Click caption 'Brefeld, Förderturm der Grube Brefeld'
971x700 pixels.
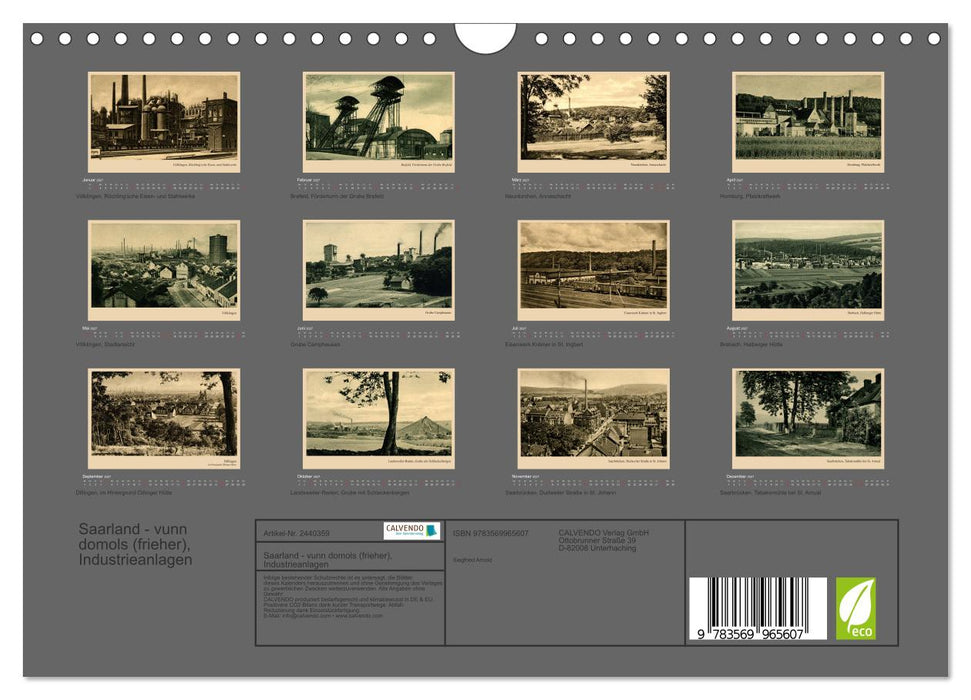[337, 196]
